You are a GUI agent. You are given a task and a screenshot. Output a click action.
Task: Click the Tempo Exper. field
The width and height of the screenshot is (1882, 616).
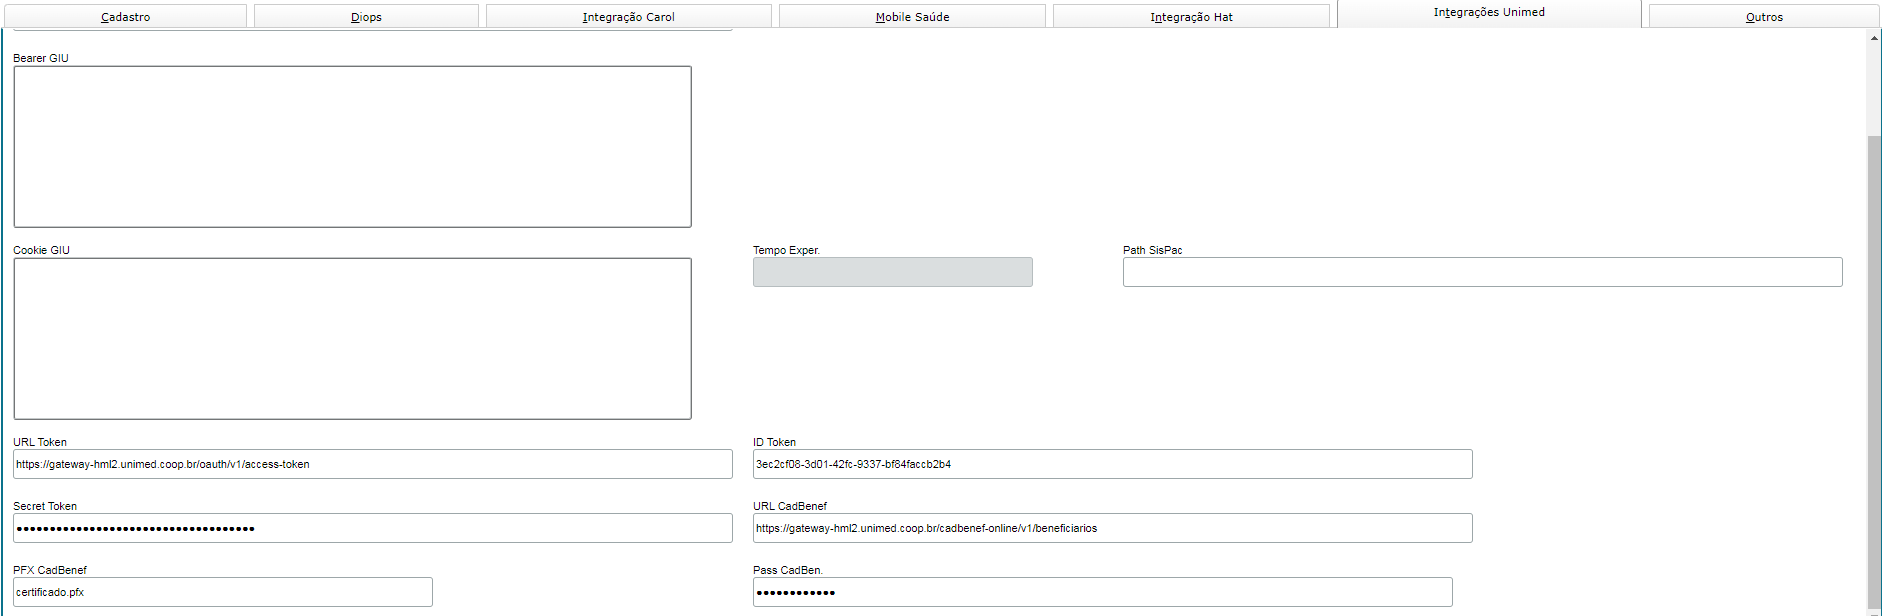(x=892, y=272)
